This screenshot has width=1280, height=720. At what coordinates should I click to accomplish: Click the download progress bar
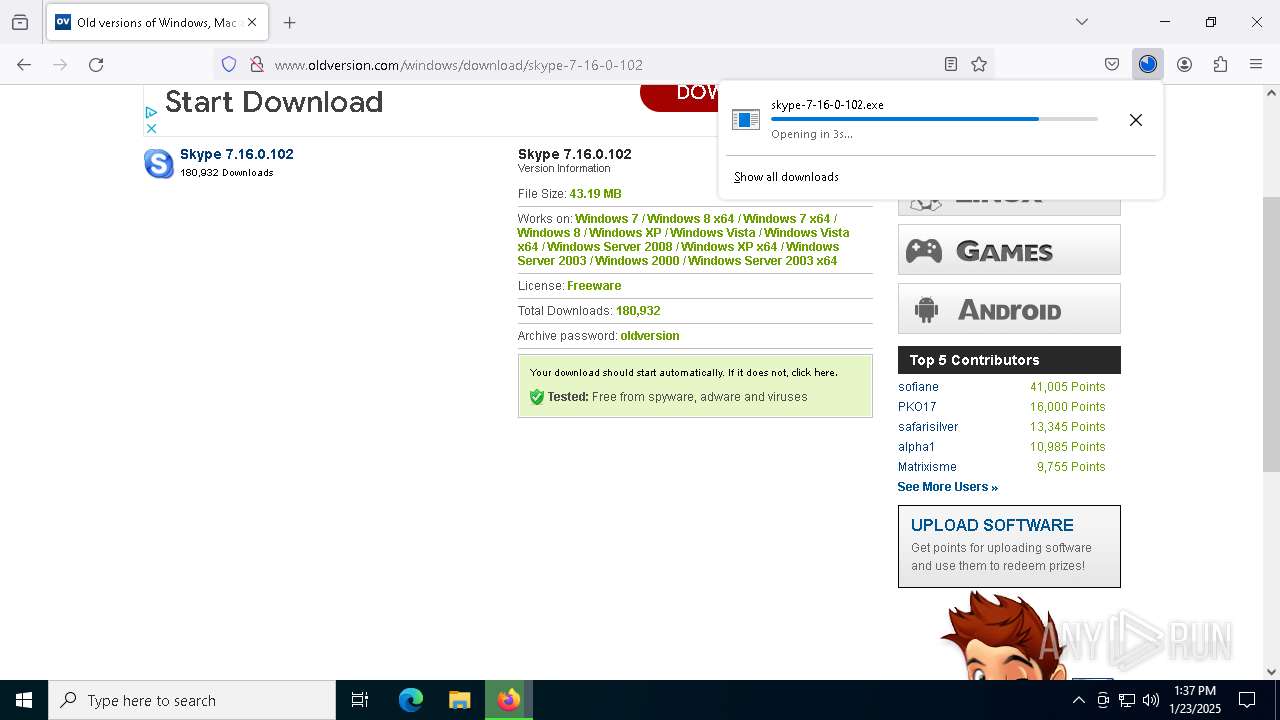(x=934, y=119)
